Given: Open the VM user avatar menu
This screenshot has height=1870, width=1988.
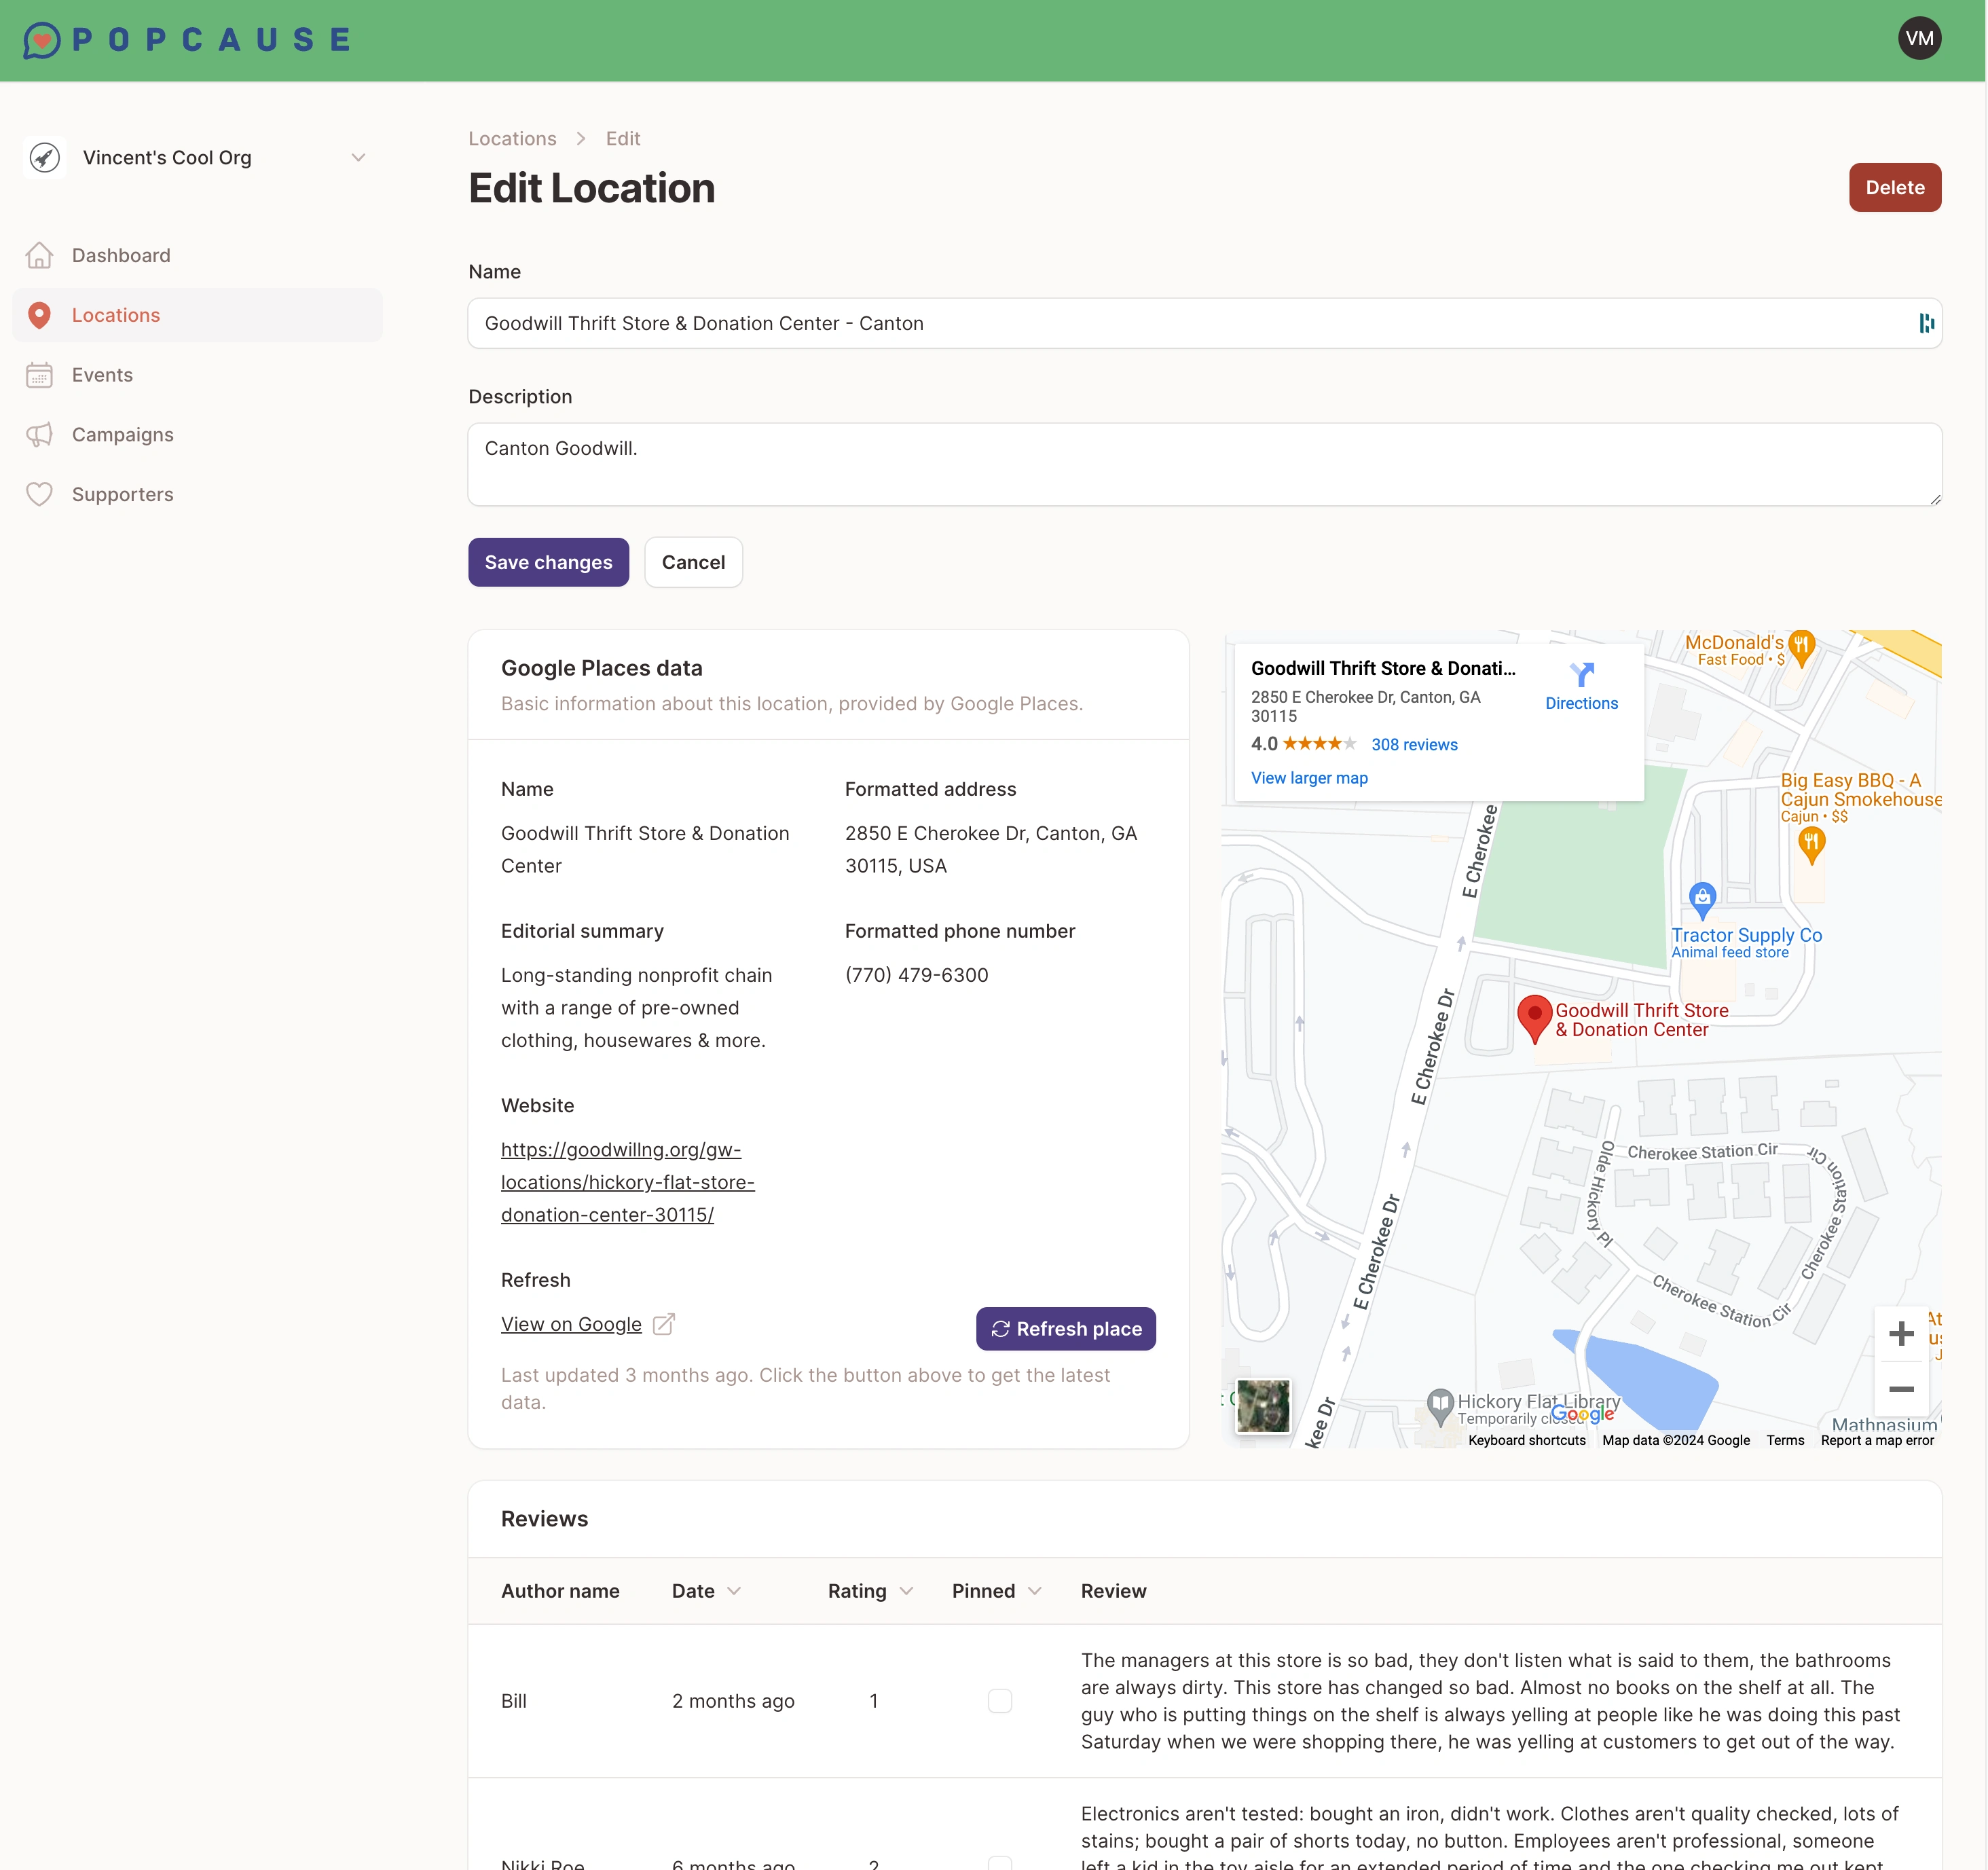Looking at the screenshot, I should tap(1919, 39).
